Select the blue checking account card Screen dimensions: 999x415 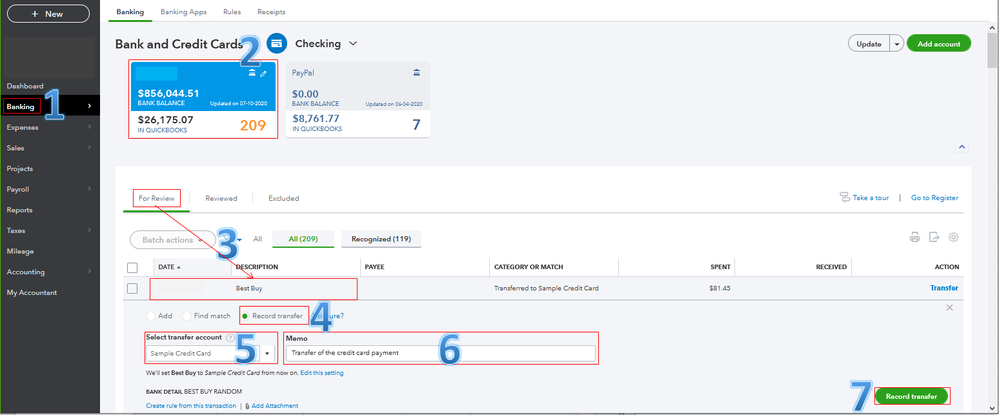click(x=203, y=99)
